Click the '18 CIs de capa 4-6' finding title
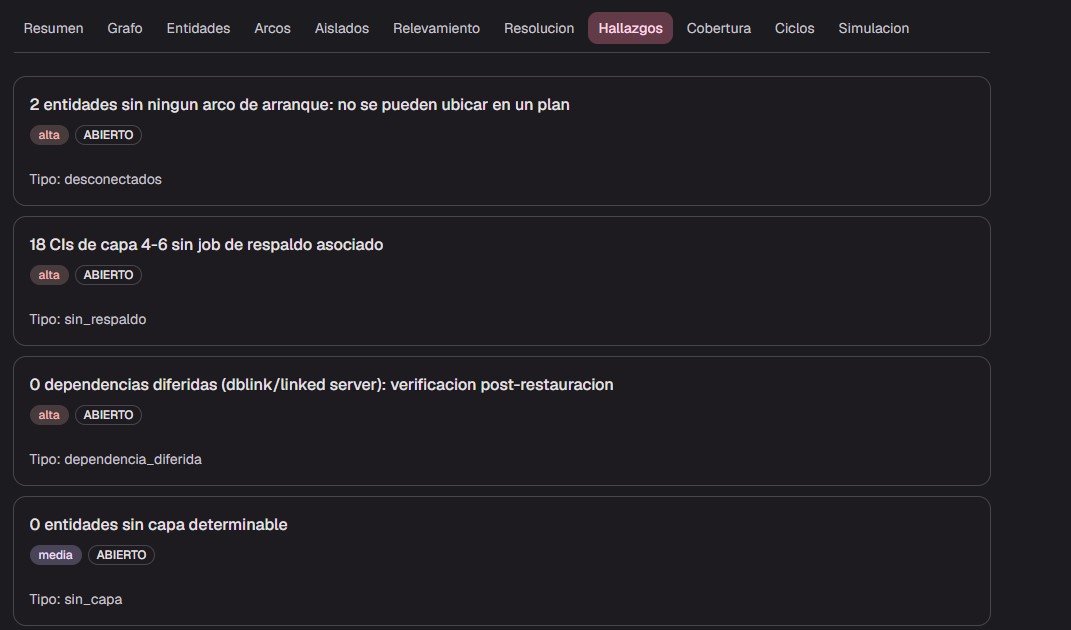Screen dimensions: 1071x630 pyautogui.click(x=206, y=245)
